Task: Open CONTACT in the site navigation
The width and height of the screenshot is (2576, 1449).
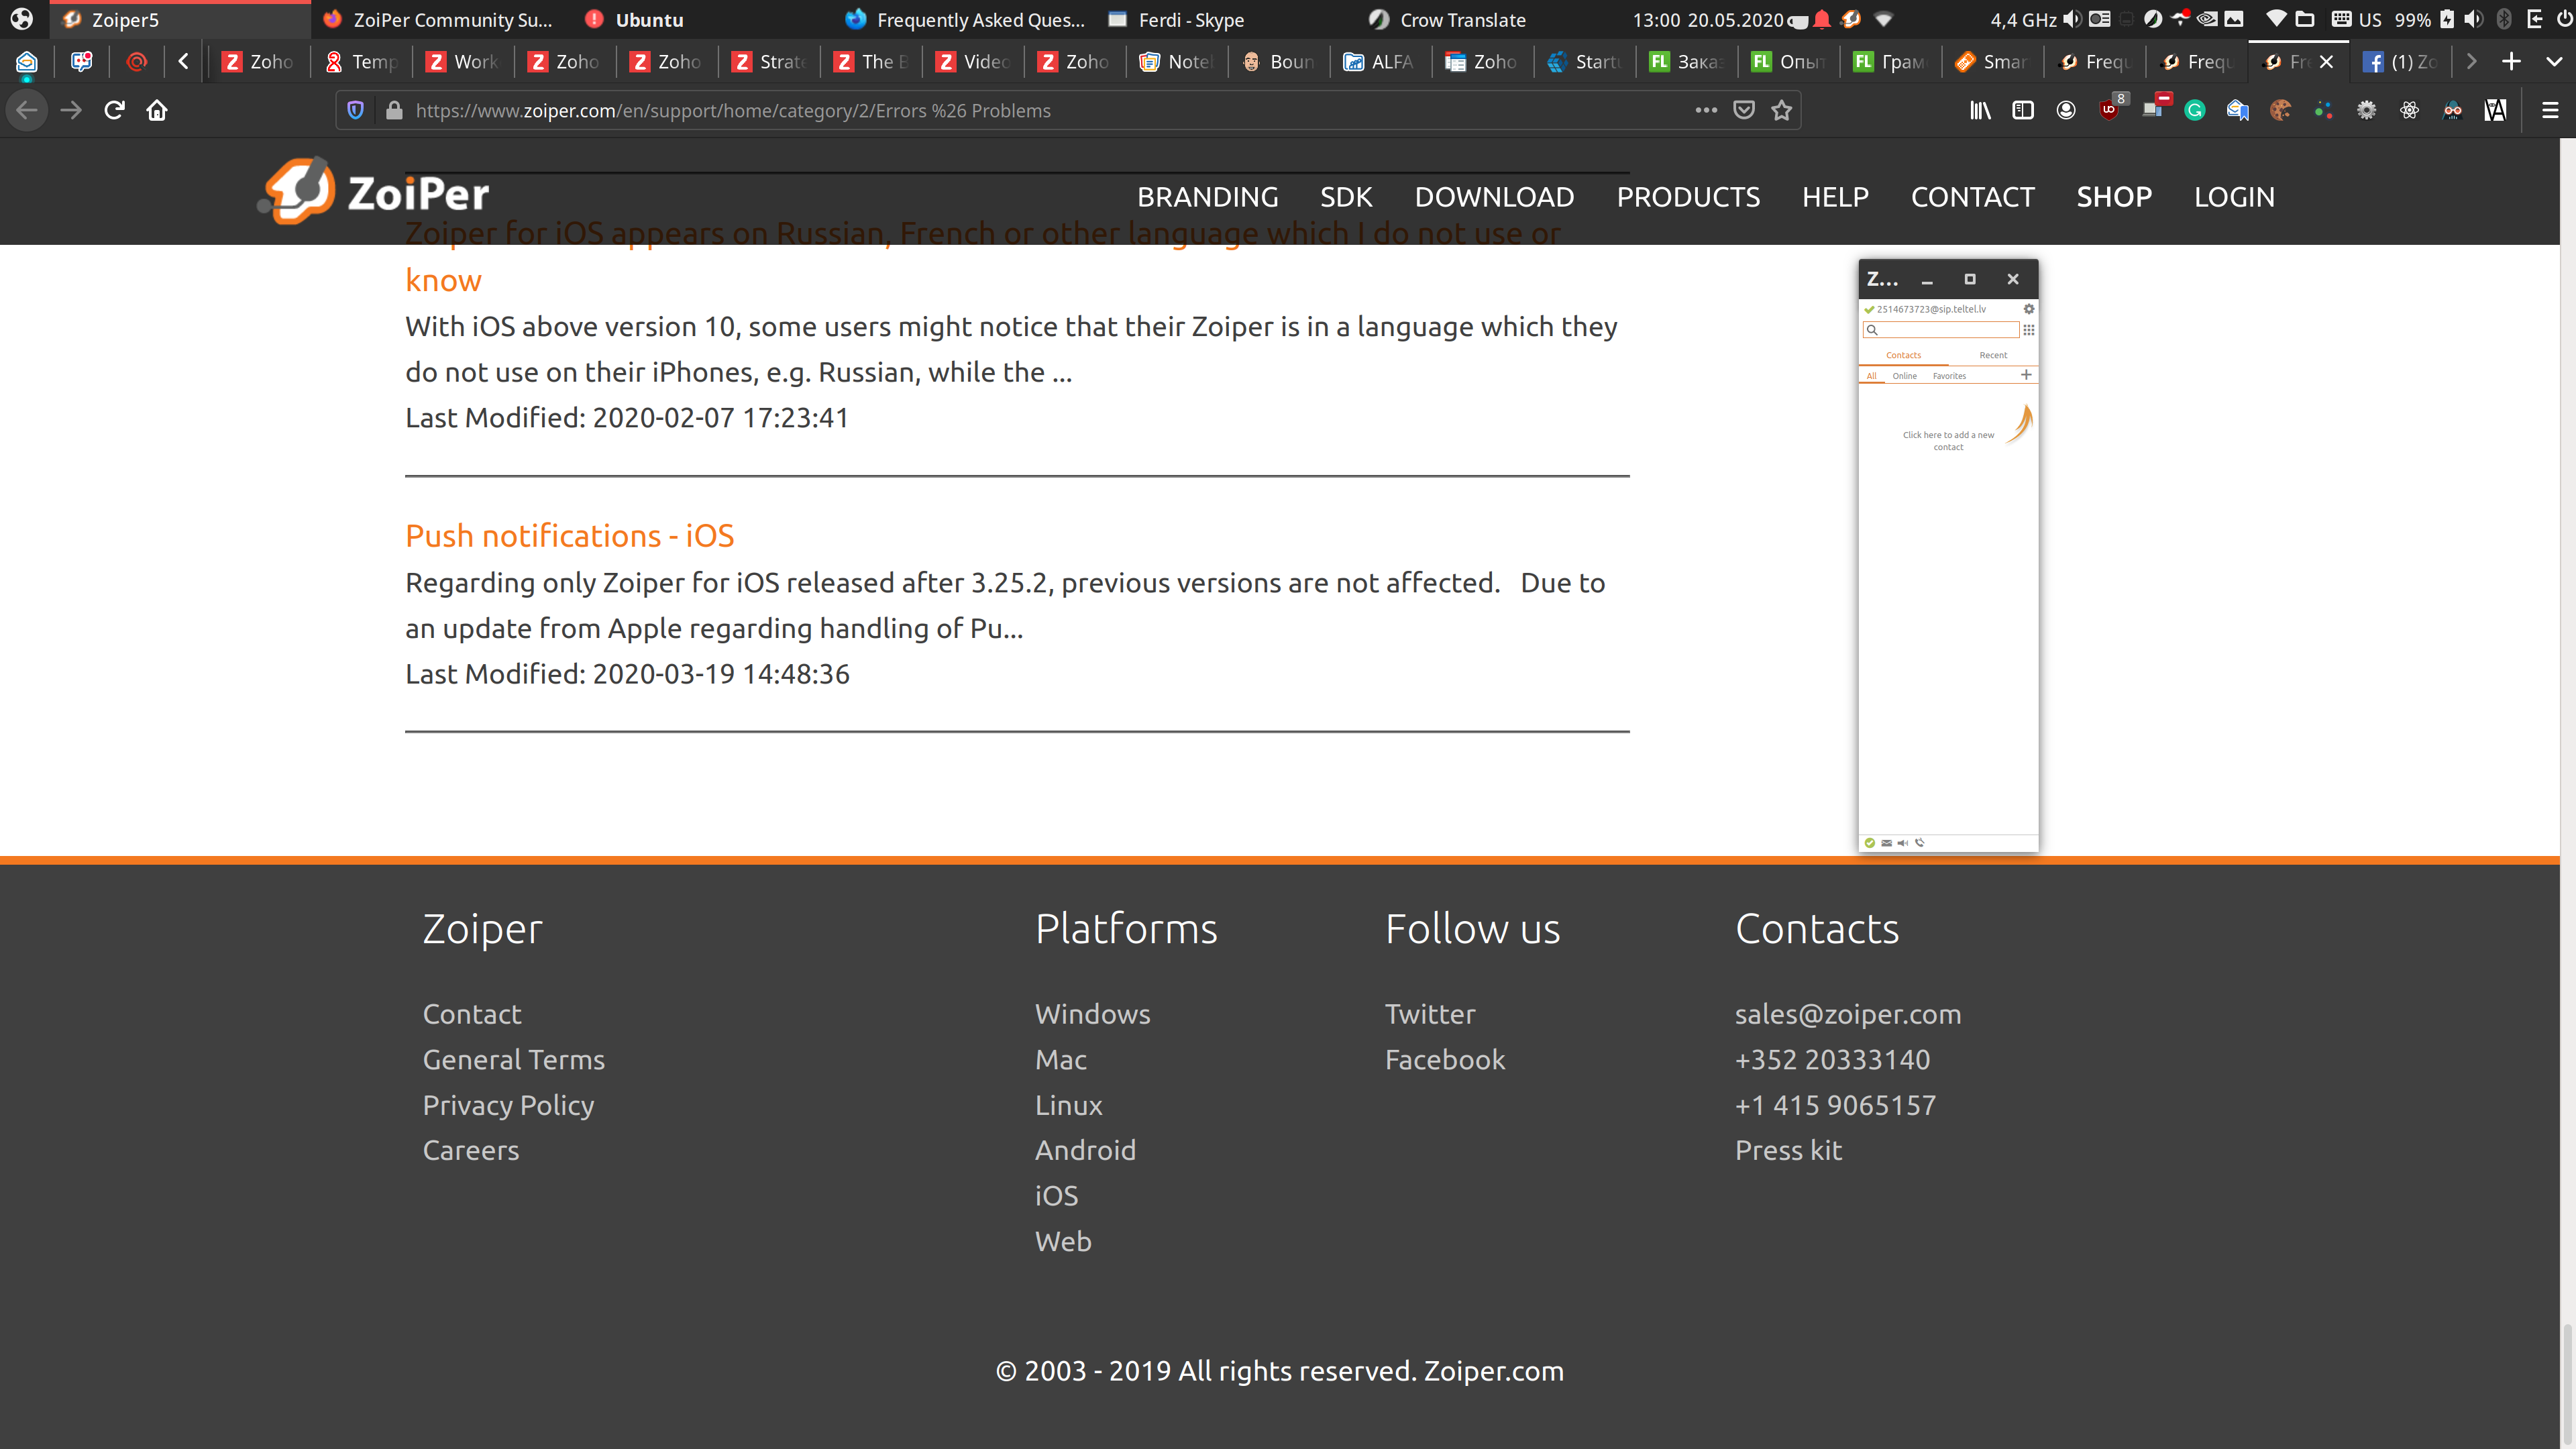Action: coord(1972,197)
